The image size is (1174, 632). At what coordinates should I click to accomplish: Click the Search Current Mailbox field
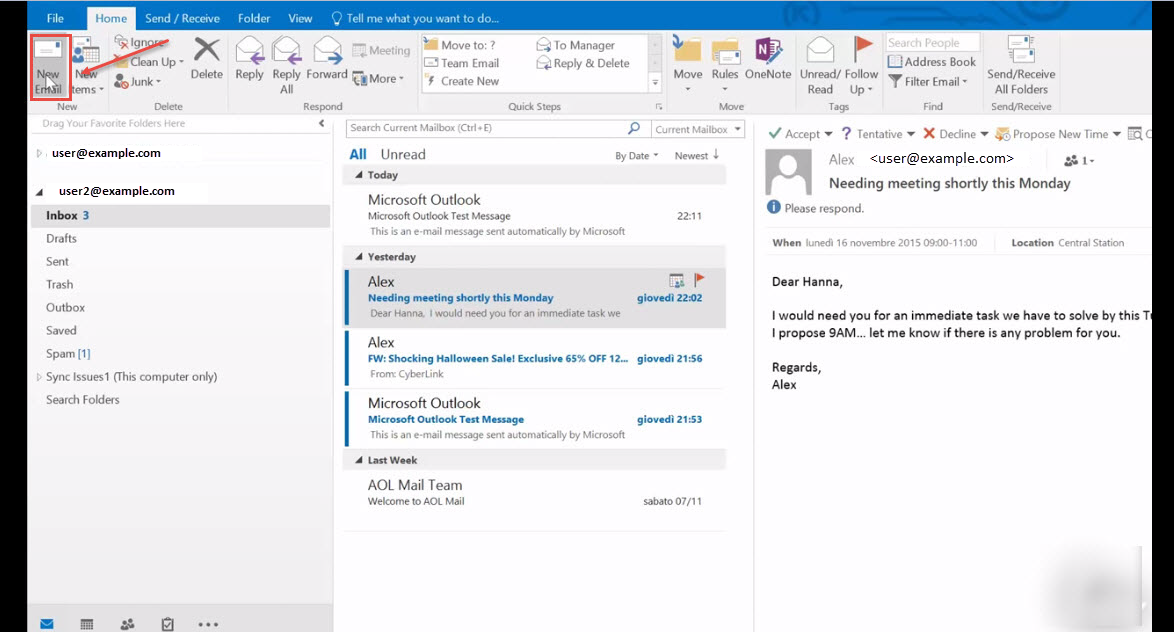click(480, 128)
